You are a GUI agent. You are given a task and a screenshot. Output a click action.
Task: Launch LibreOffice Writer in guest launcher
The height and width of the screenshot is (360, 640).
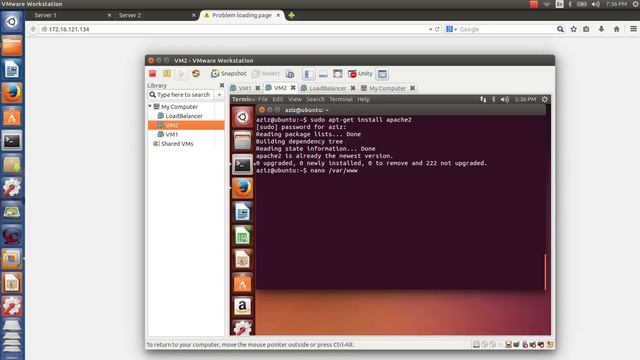[242, 212]
